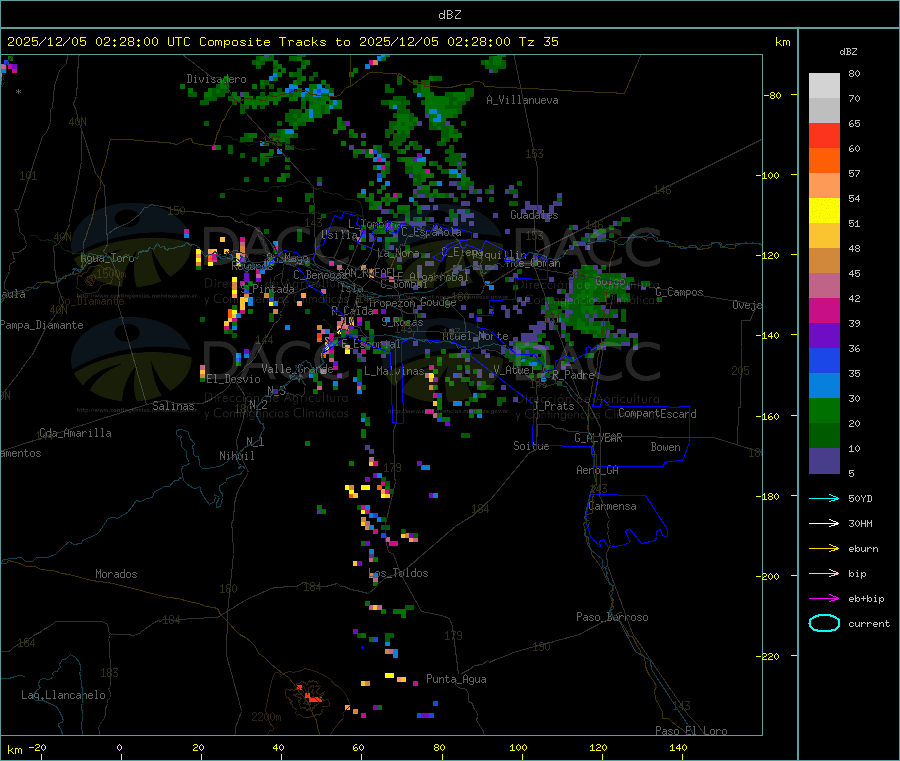Screen dimensions: 900x761
Task: Click the magenta eb+bip arrow legend icon
Action: [824, 599]
